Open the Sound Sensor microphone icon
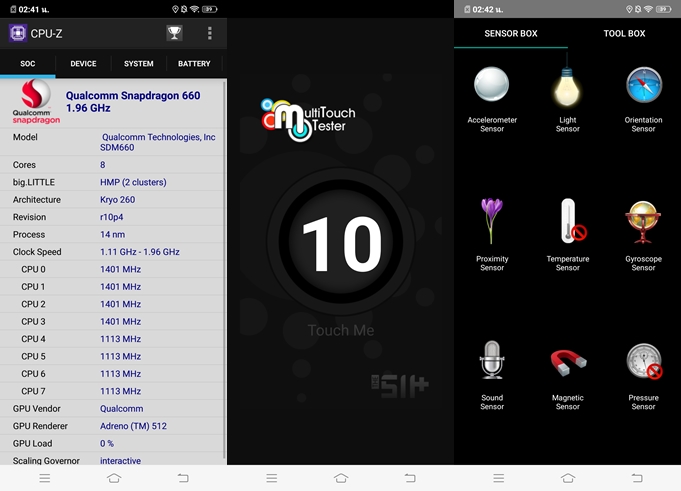Image resolution: width=681 pixels, height=491 pixels. (x=492, y=360)
